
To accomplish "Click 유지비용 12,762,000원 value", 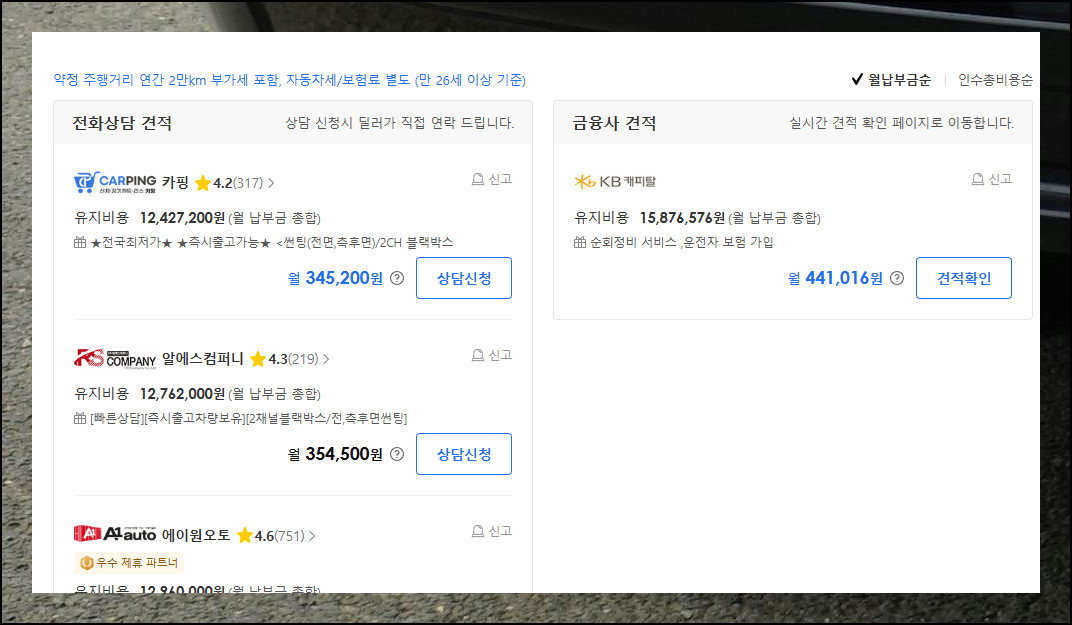I will [183, 394].
